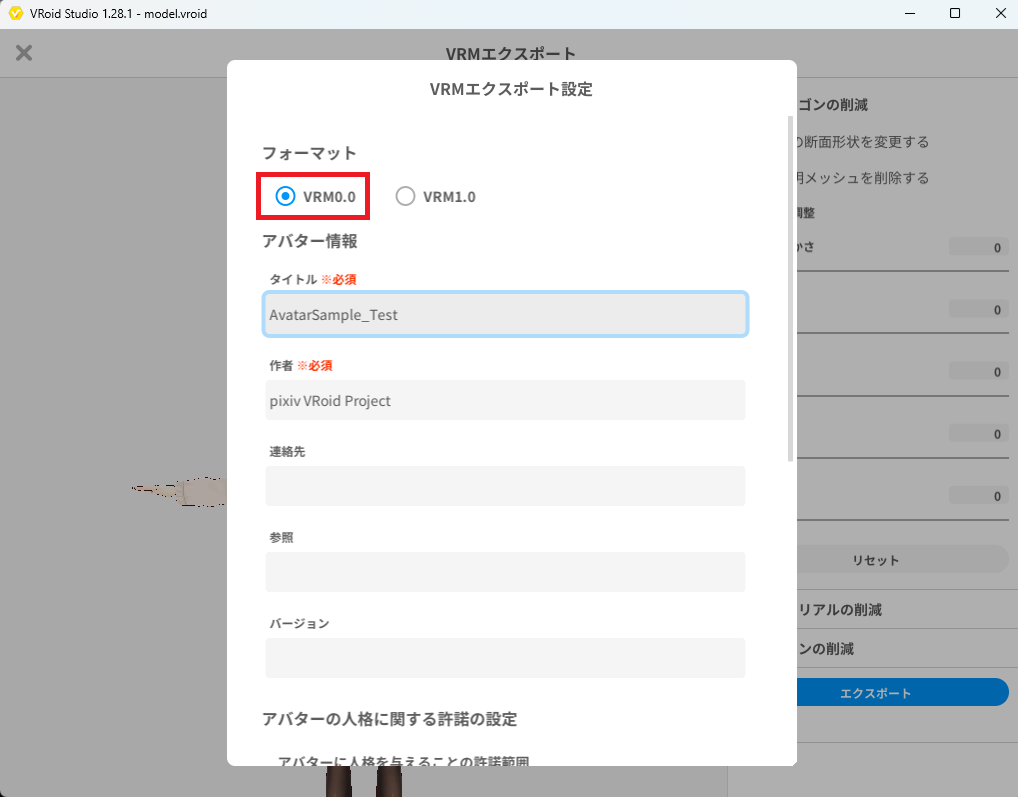Expand the リアルの削減 section
This screenshot has height=797, width=1018.
point(840,609)
